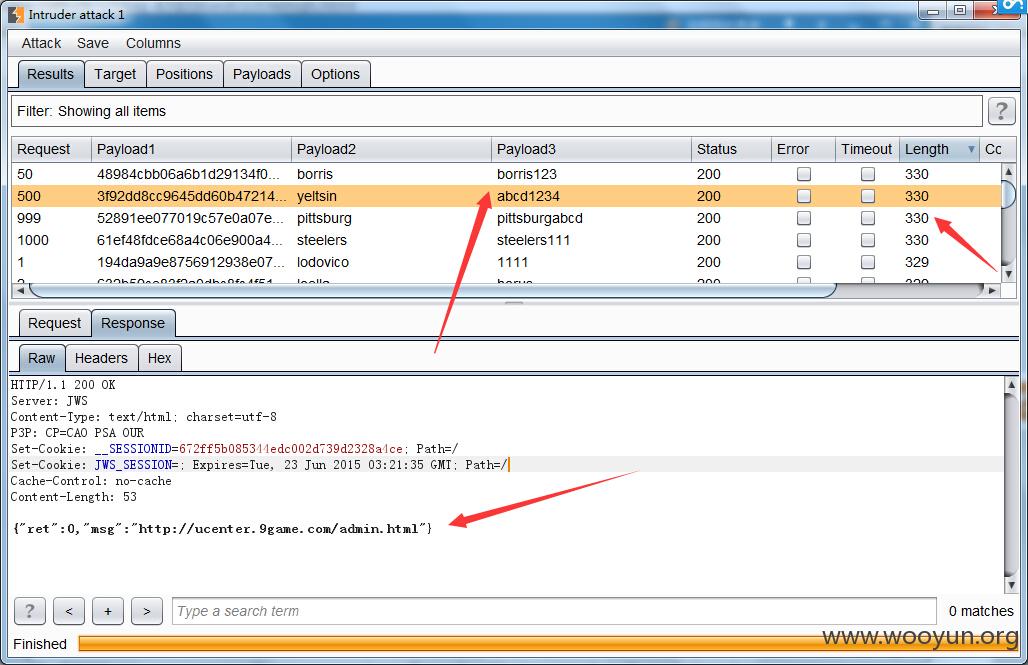
Task: Select the Response tab
Action: [x=133, y=323]
